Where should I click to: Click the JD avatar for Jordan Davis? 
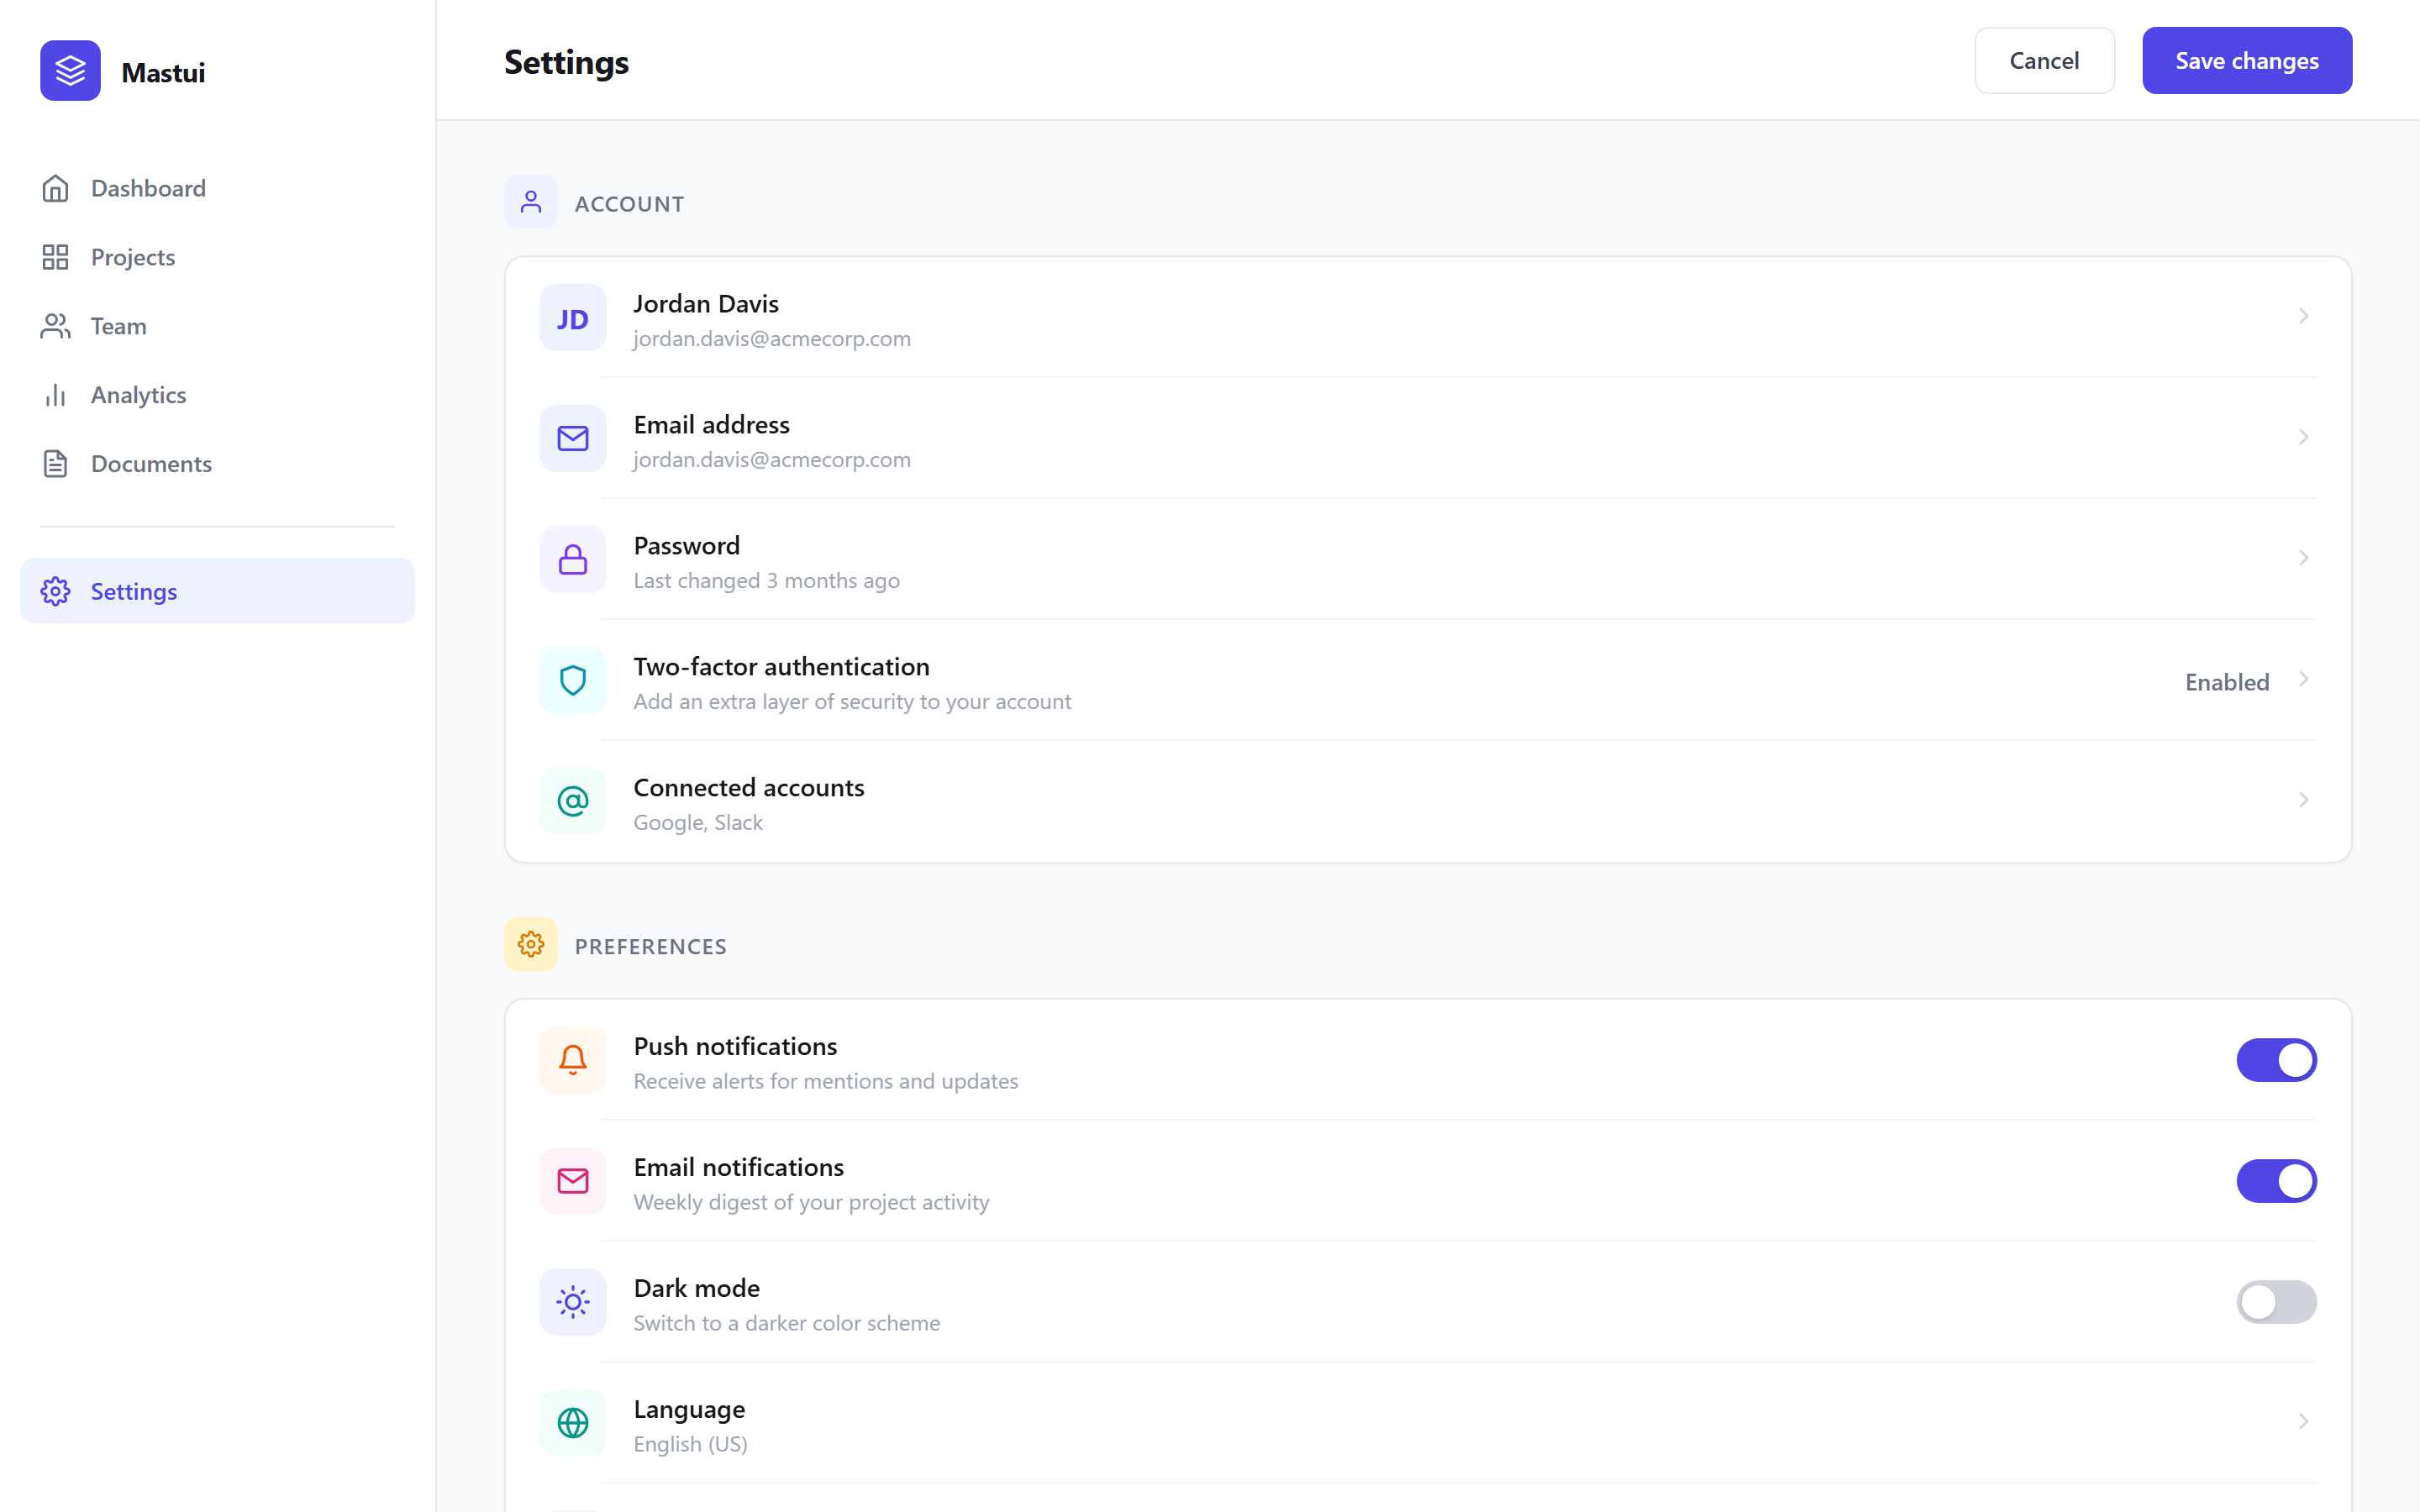(x=573, y=318)
